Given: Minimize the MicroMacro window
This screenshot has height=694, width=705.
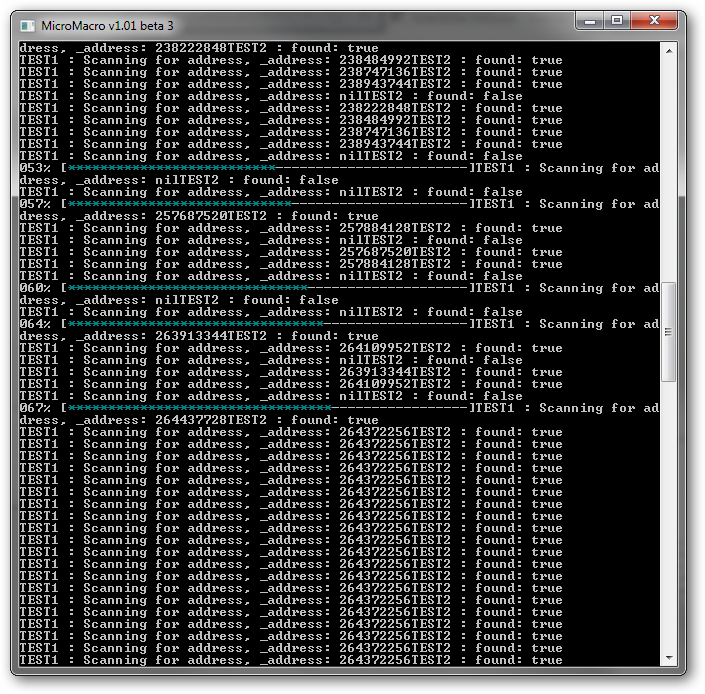Looking at the screenshot, I should [590, 20].
